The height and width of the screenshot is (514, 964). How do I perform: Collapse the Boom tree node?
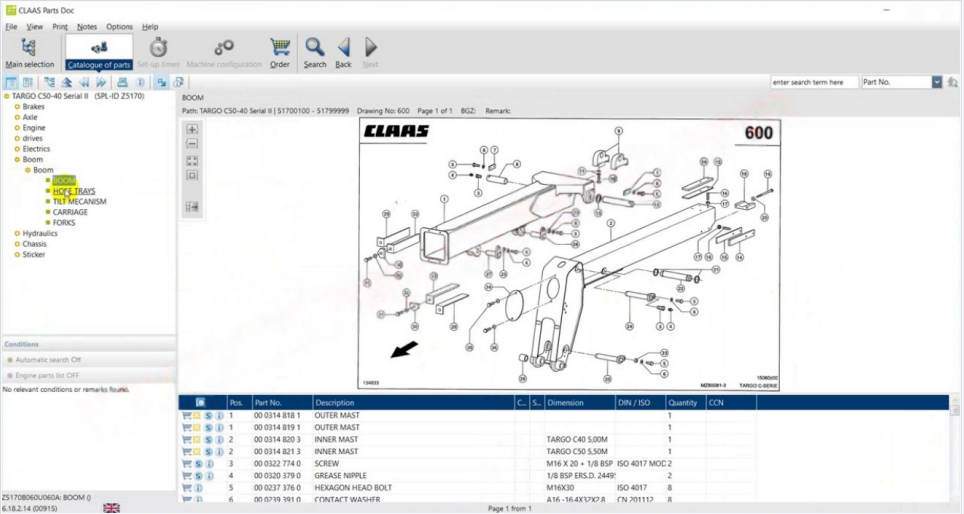[17, 160]
